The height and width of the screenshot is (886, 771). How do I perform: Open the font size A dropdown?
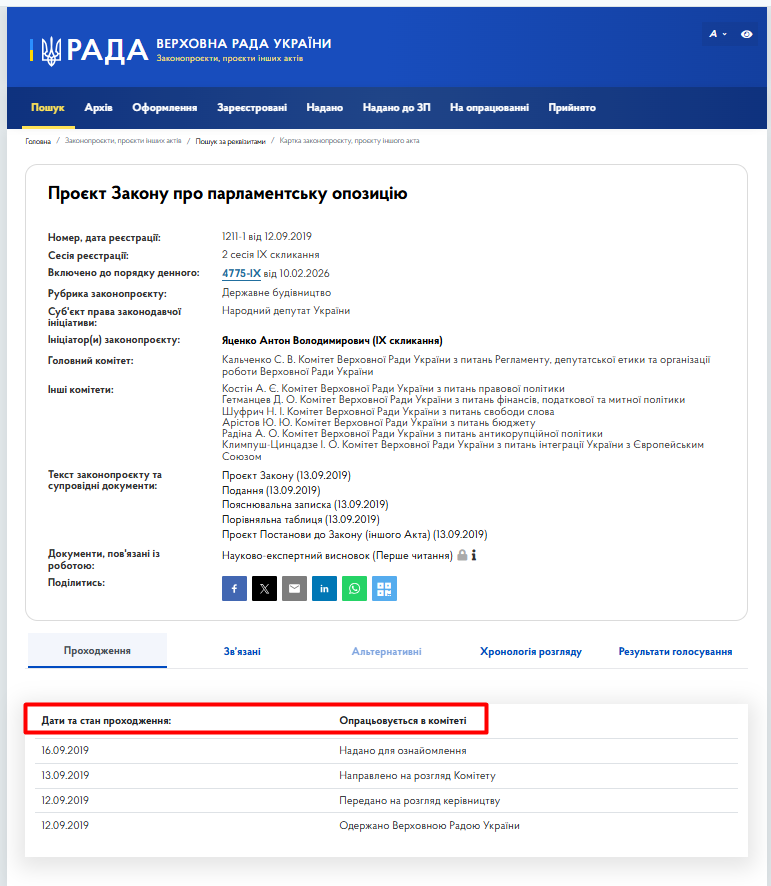[718, 34]
